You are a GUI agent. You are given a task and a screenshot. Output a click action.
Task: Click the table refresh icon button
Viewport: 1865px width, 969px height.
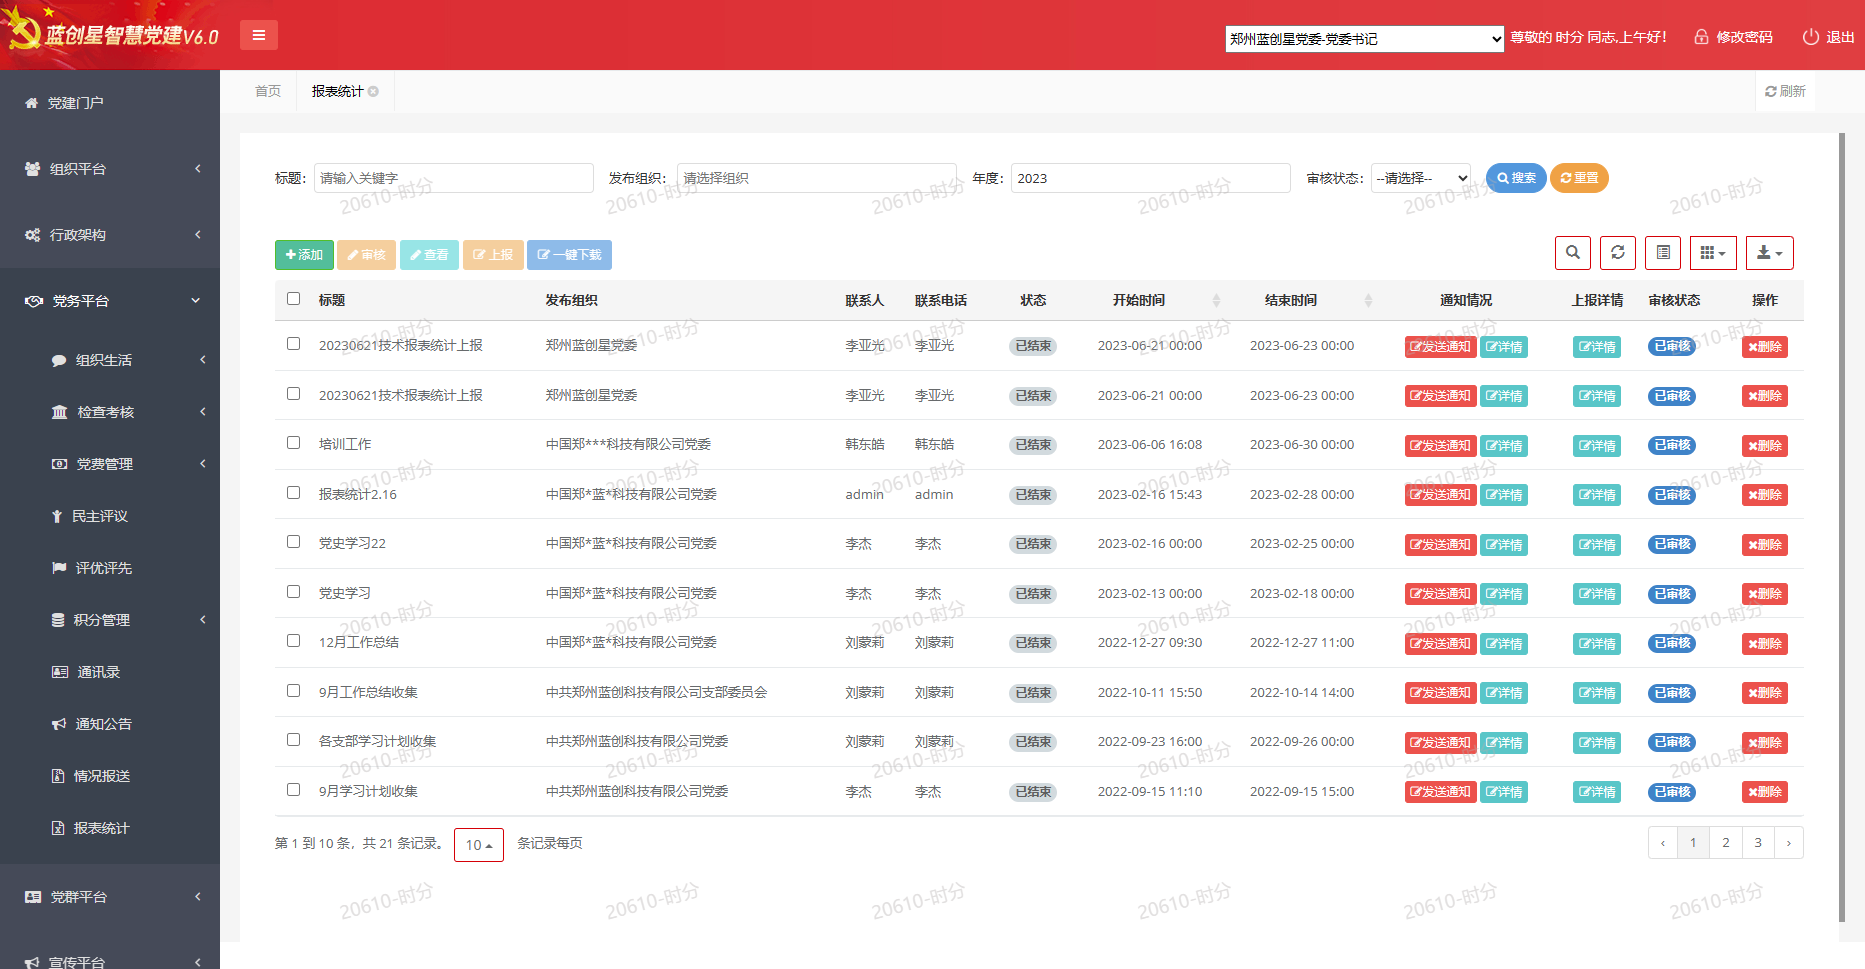click(1617, 253)
